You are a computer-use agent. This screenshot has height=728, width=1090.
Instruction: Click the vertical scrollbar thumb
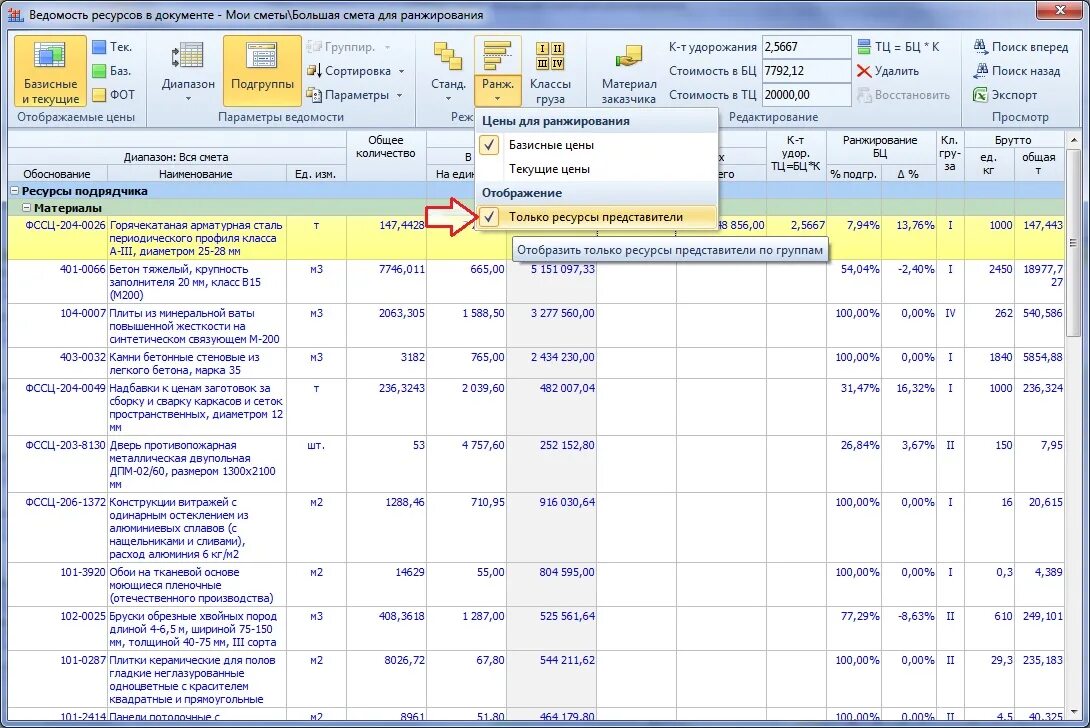click(x=1073, y=243)
